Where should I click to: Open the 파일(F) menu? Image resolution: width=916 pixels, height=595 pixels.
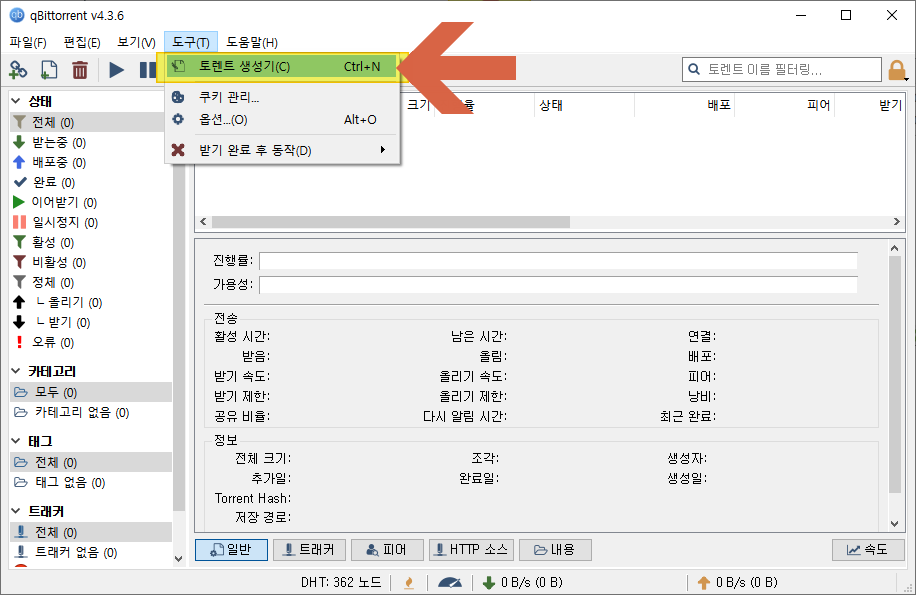[x=28, y=43]
